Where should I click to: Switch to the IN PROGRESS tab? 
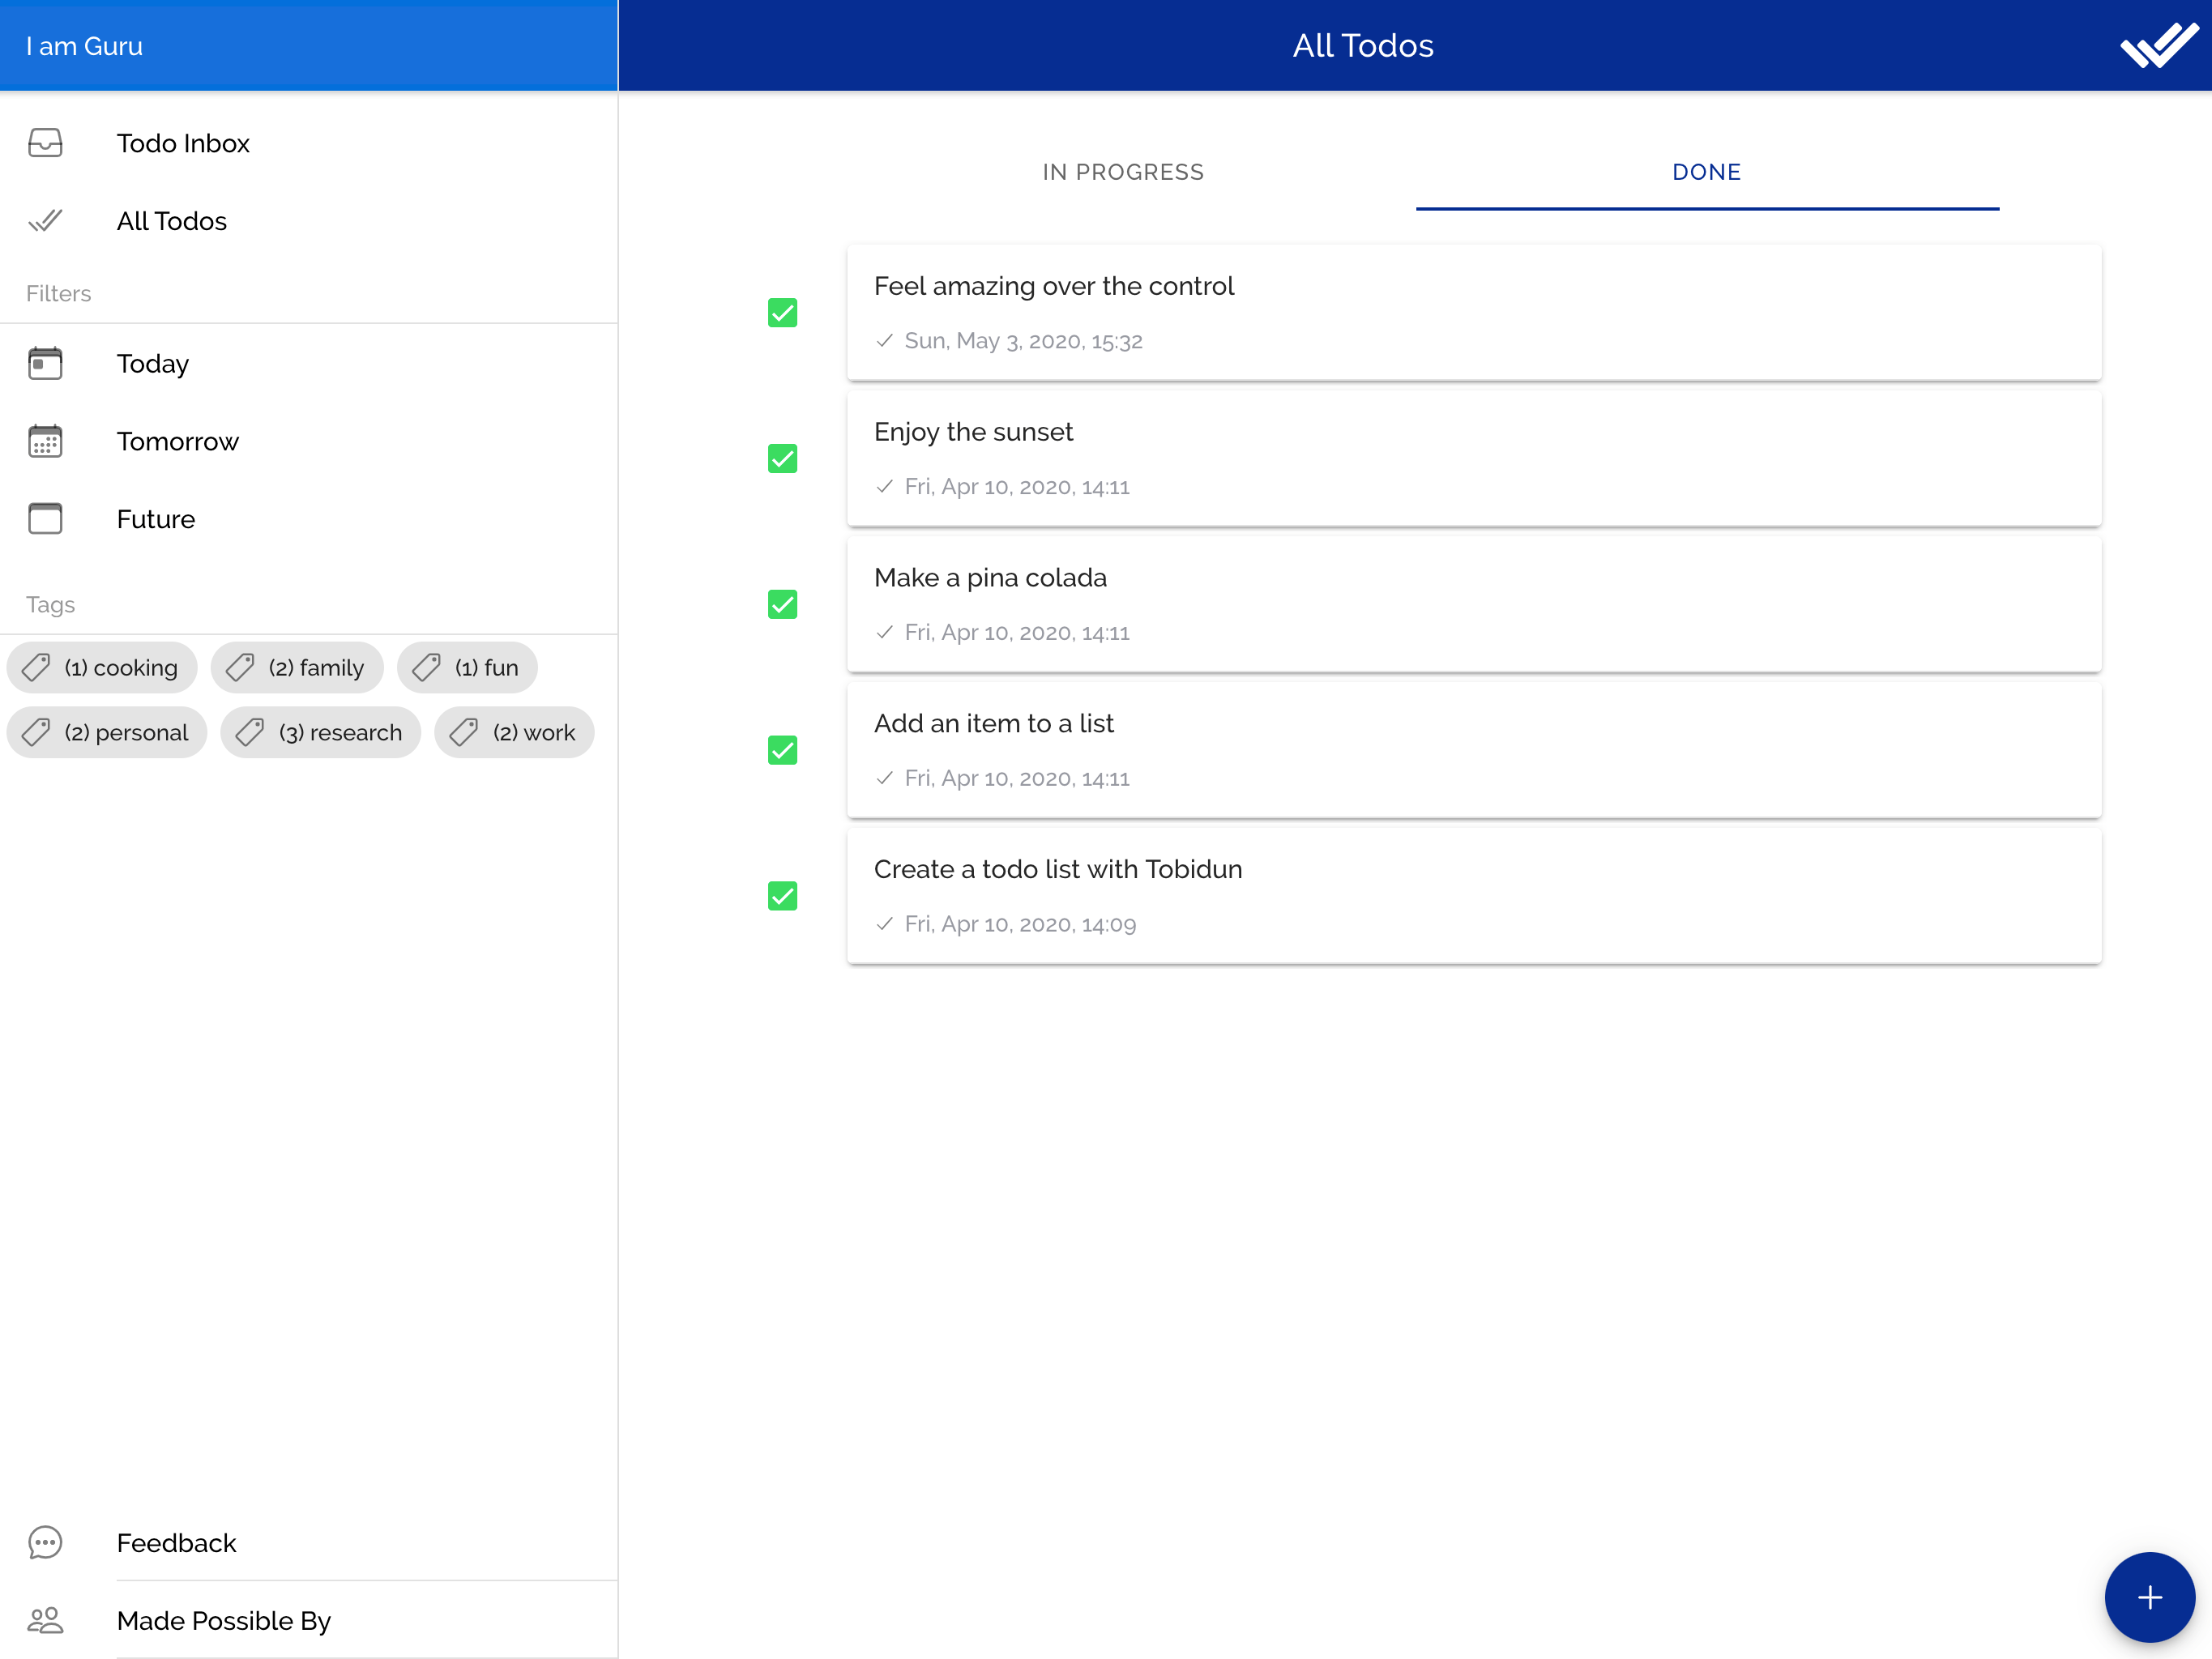tap(1123, 172)
